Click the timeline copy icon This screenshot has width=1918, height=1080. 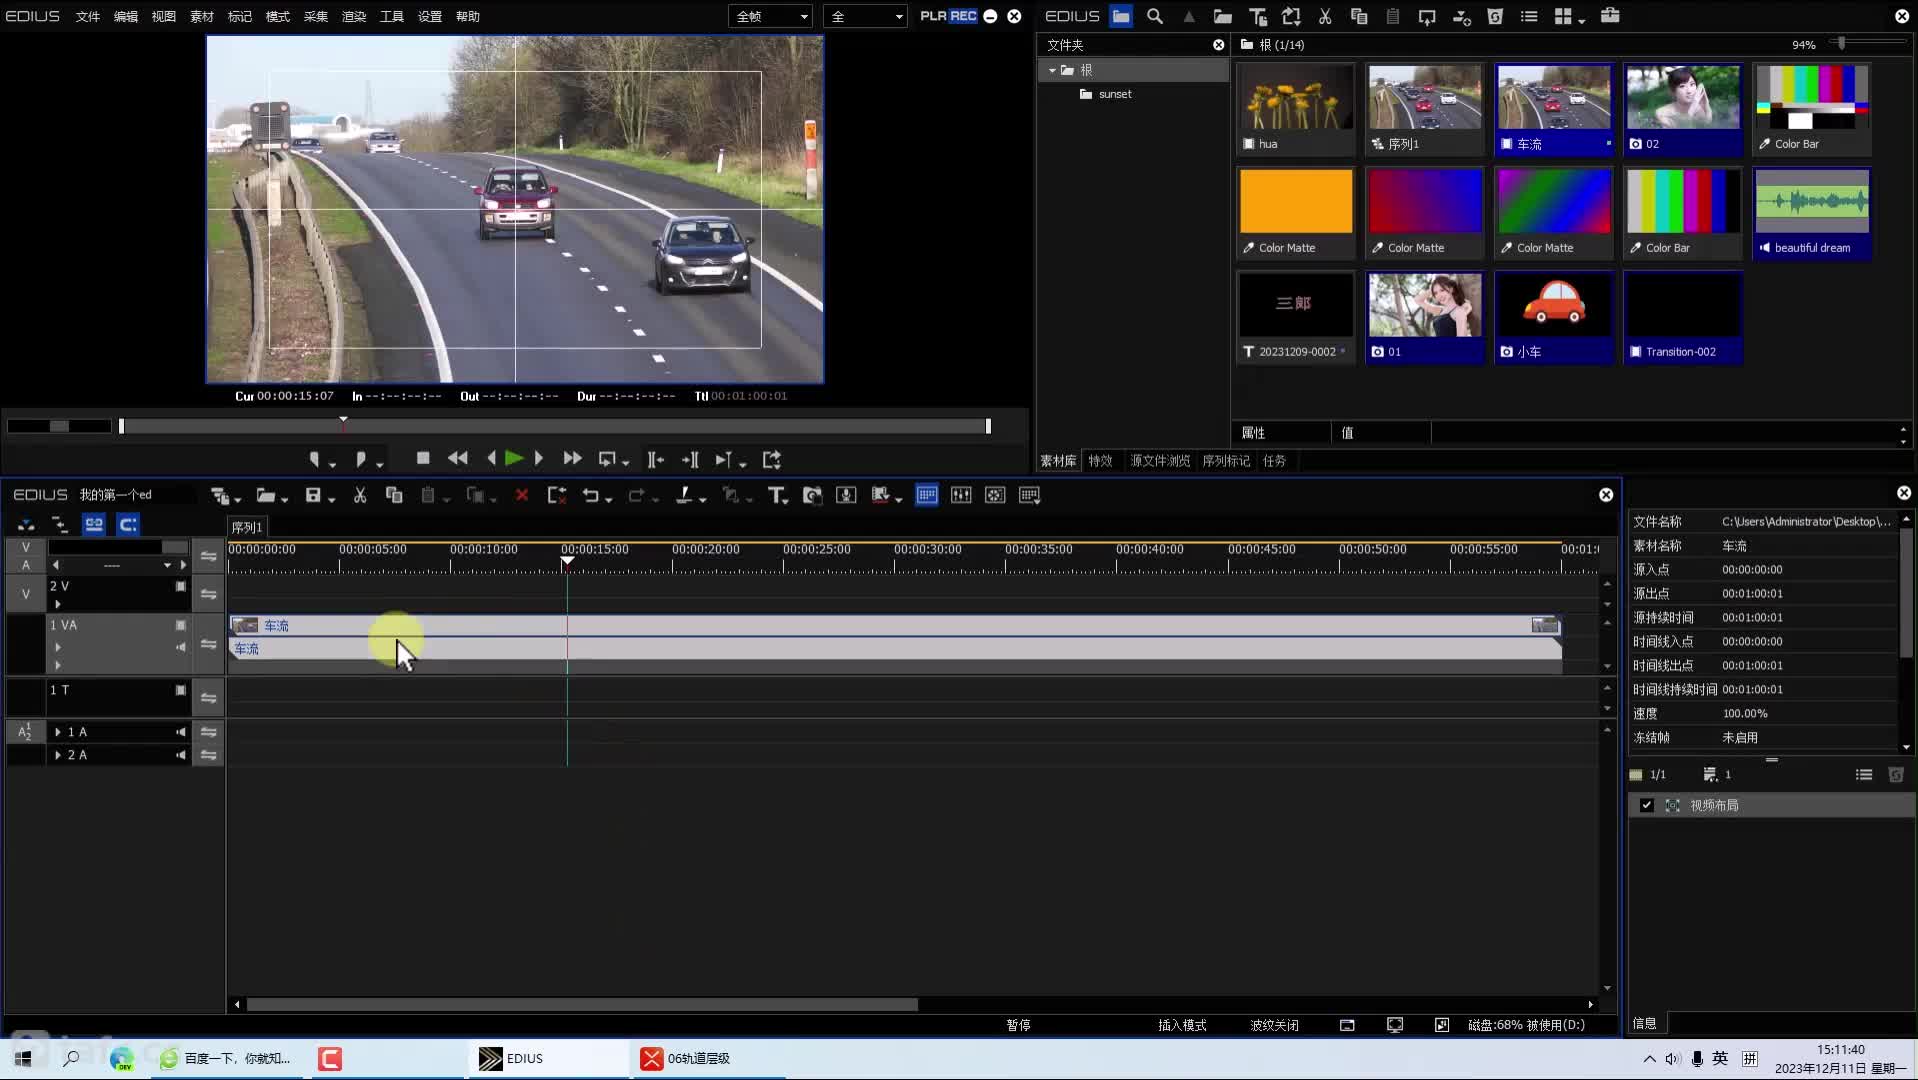pos(394,495)
